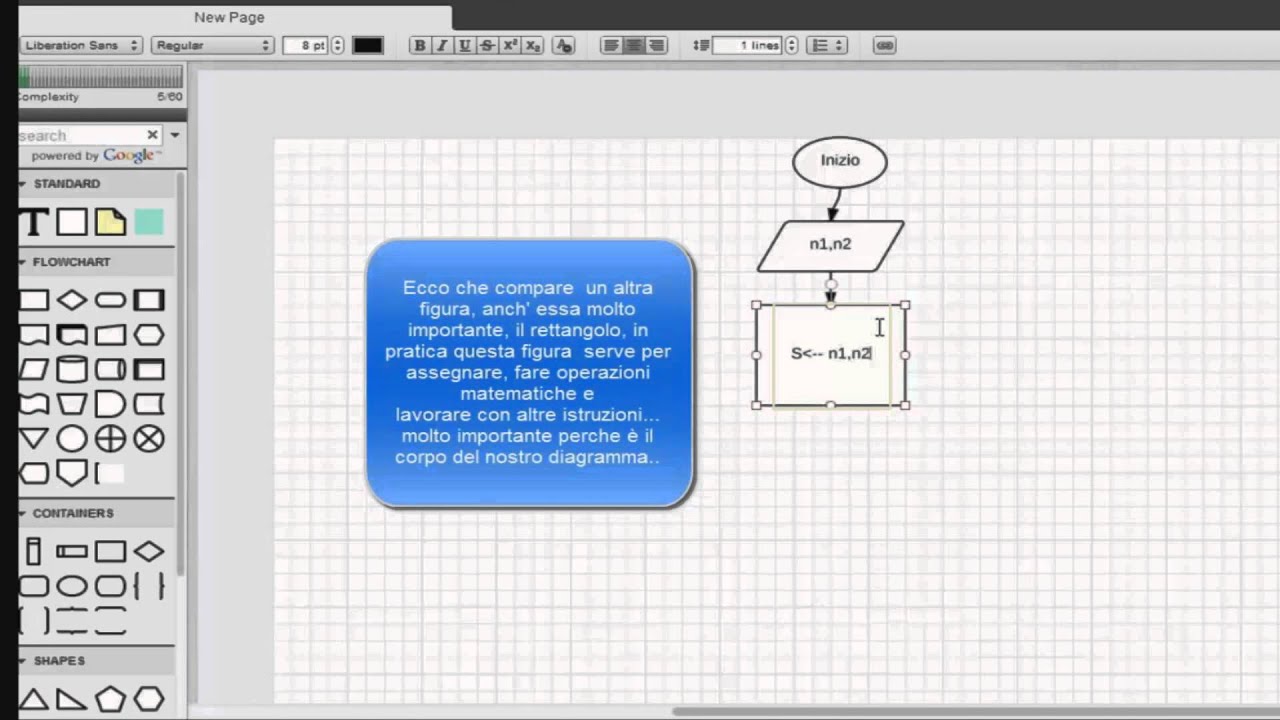1280x720 pixels.
Task: Align text right
Action: click(x=656, y=45)
